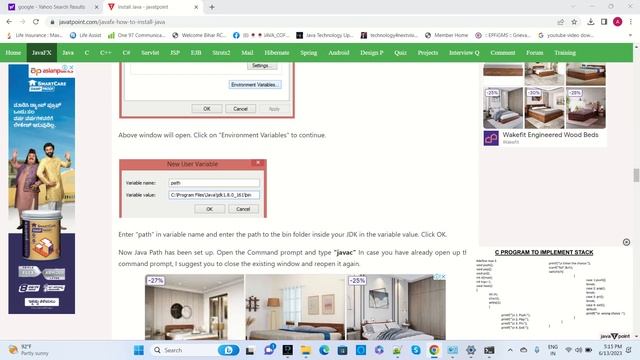Open Asian Paints SmartCare ad banner
Screen dimensions: 640x360
[42, 189]
